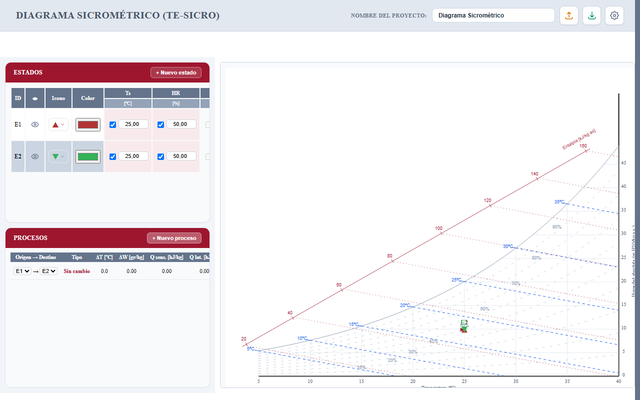Click the PROCESOS panel title
Image resolution: width=640 pixels, height=400 pixels.
pyautogui.click(x=30, y=238)
